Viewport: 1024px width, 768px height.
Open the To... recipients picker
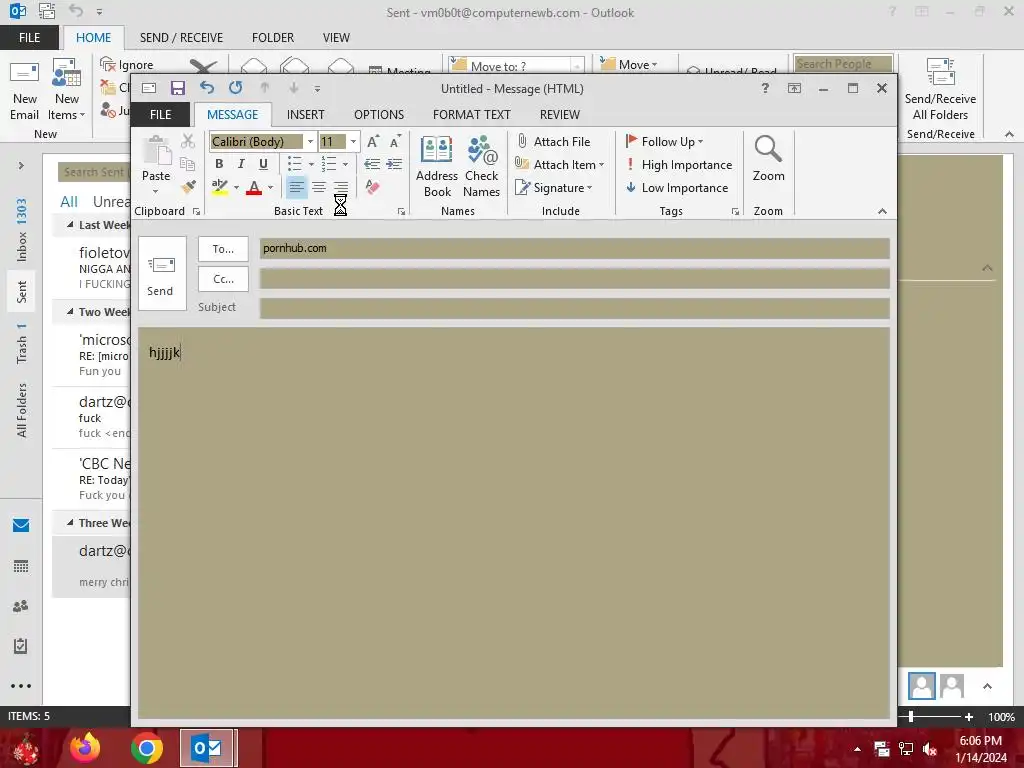pyautogui.click(x=223, y=249)
